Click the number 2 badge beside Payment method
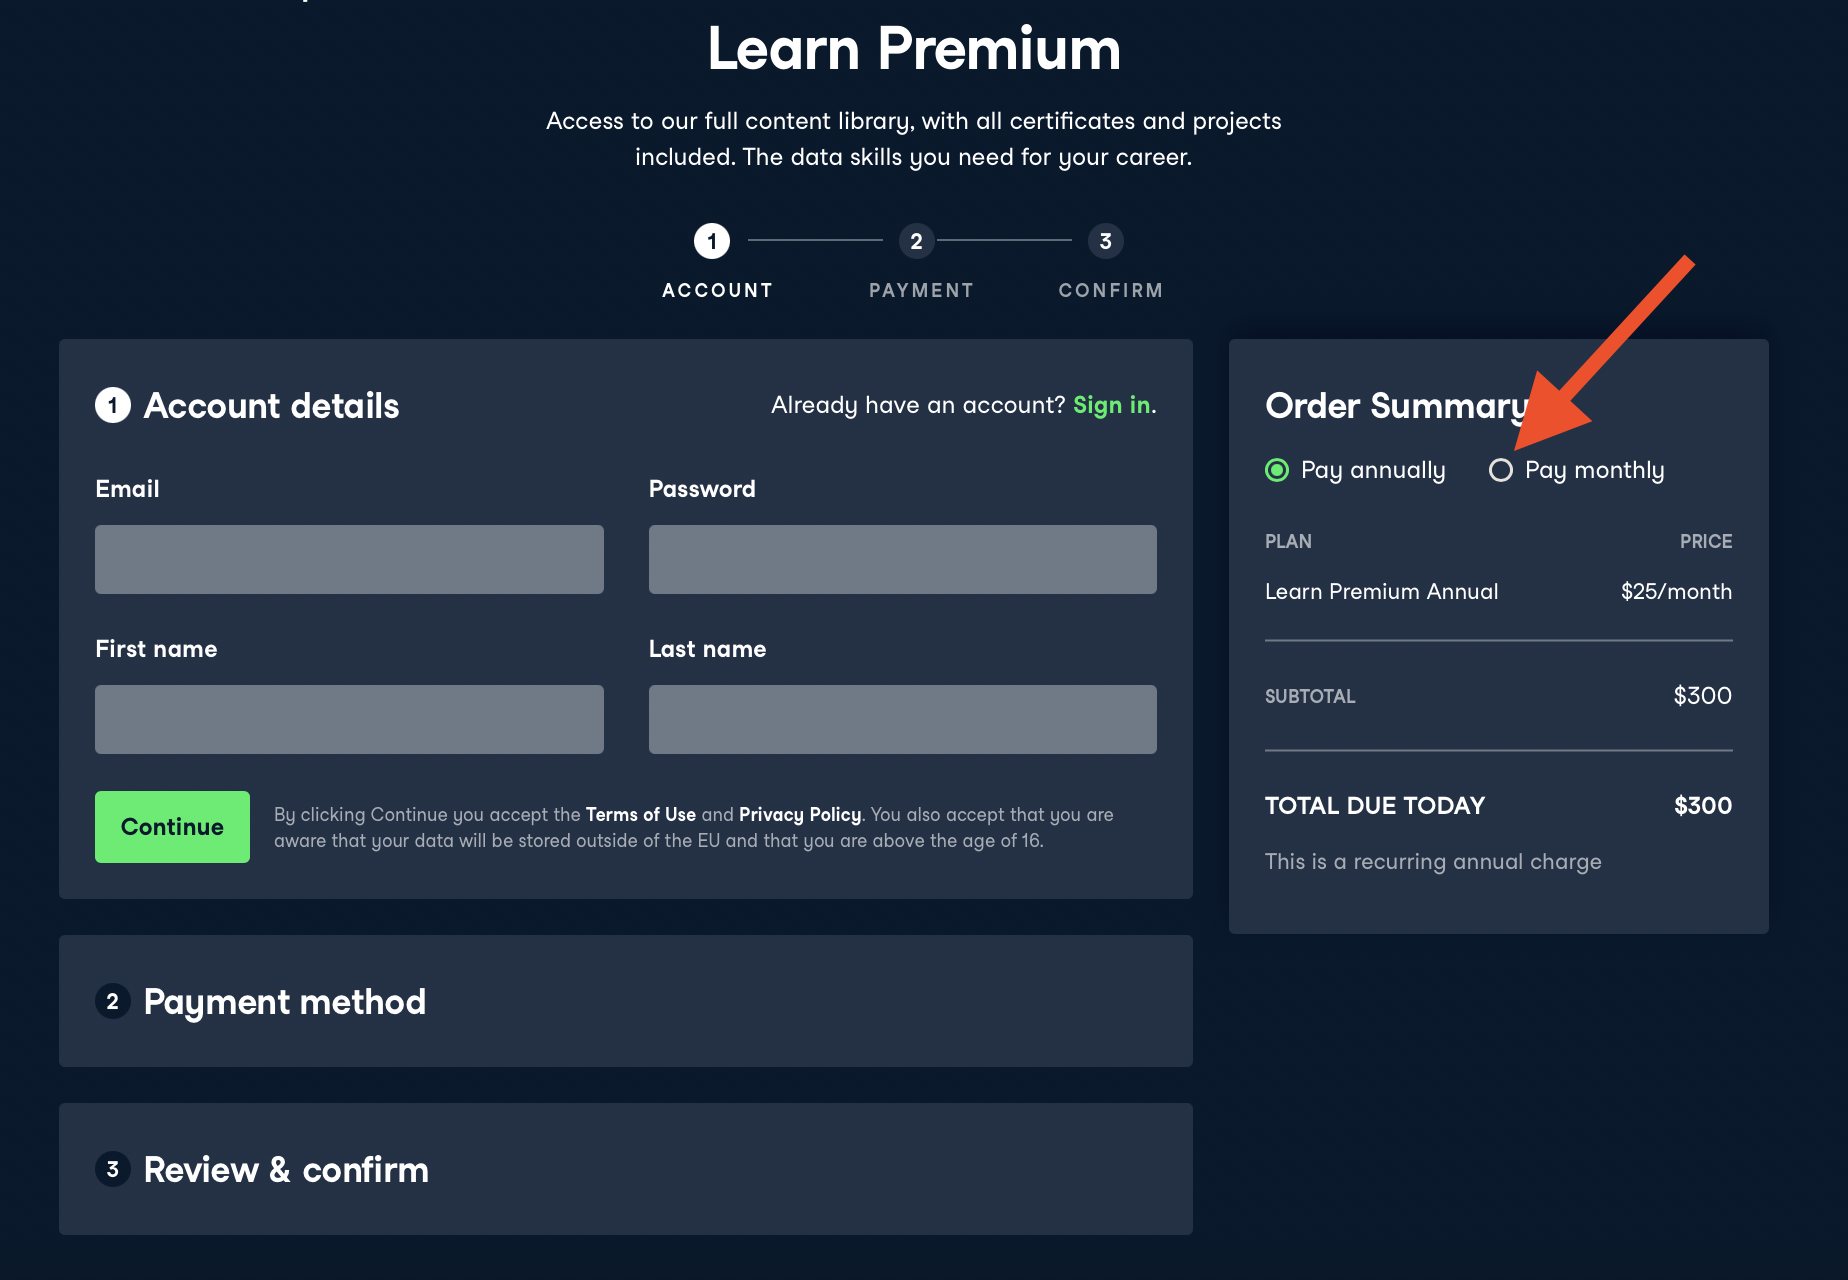 [x=113, y=1001]
